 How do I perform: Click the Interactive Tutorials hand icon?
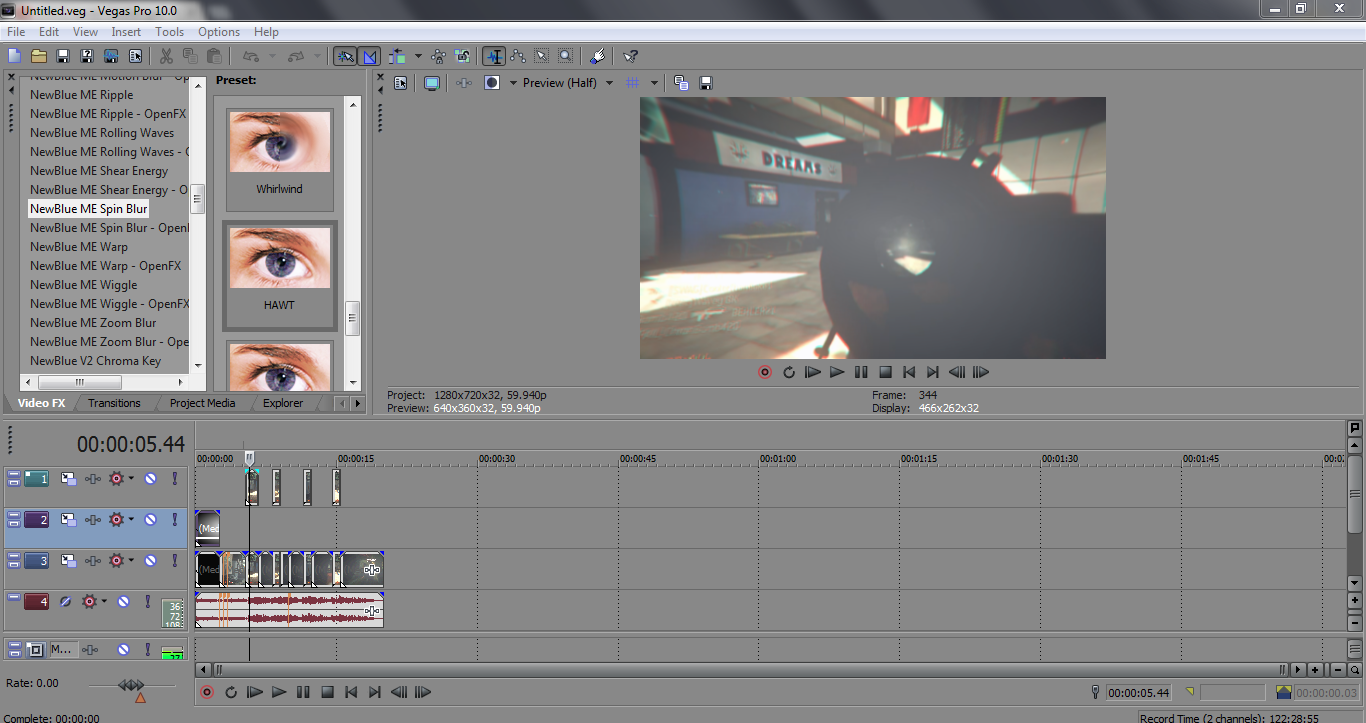[x=598, y=56]
